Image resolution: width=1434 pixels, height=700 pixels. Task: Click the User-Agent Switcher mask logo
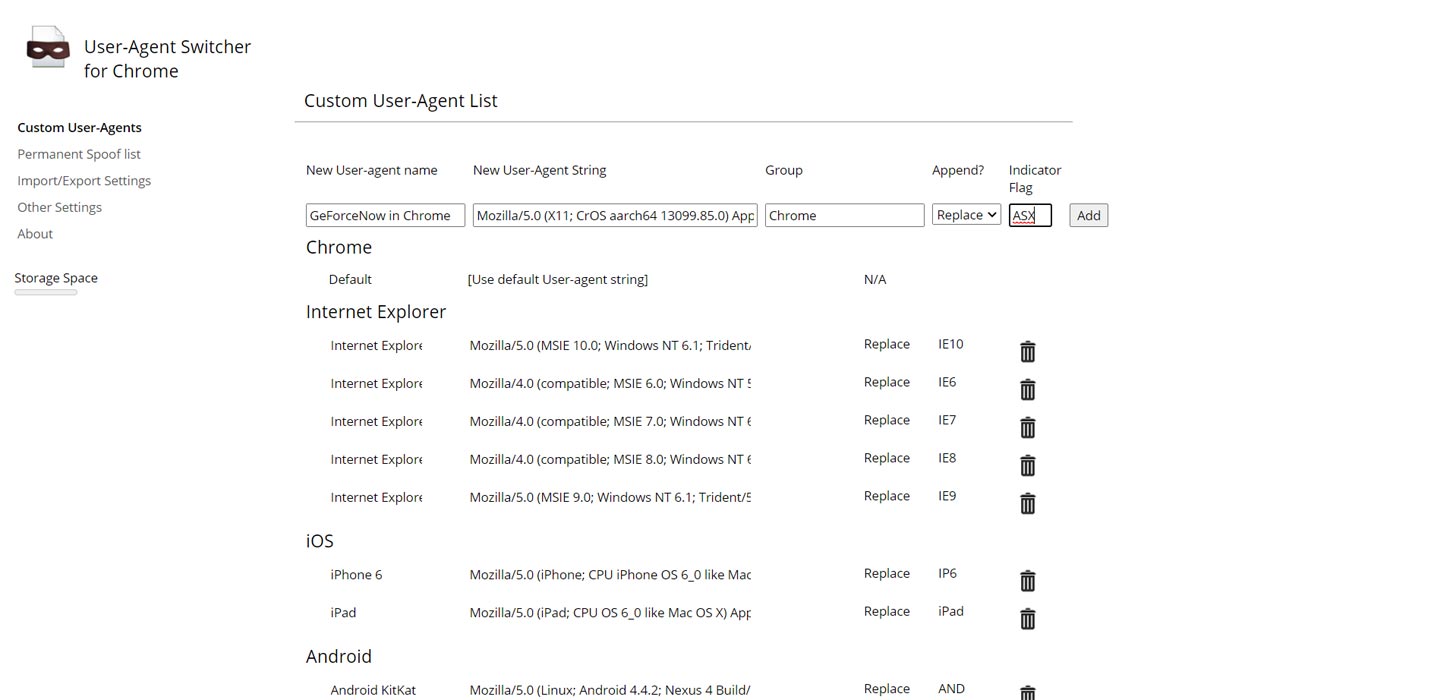click(47, 47)
